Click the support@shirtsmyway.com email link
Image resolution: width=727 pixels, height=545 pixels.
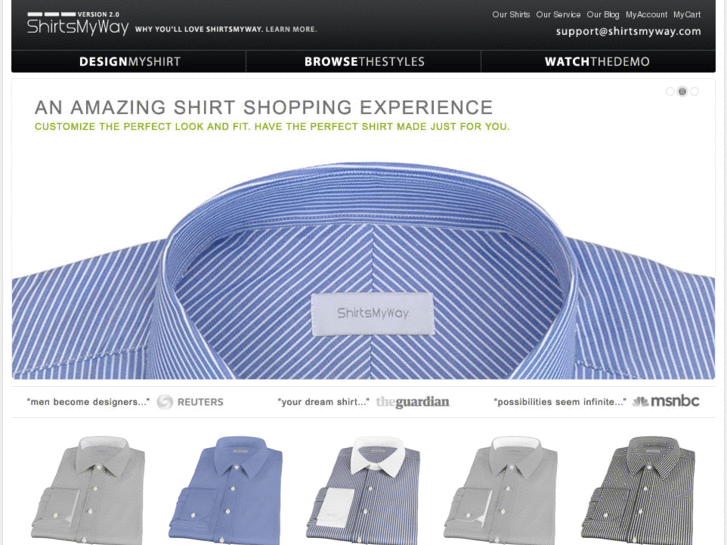pyautogui.click(x=628, y=31)
